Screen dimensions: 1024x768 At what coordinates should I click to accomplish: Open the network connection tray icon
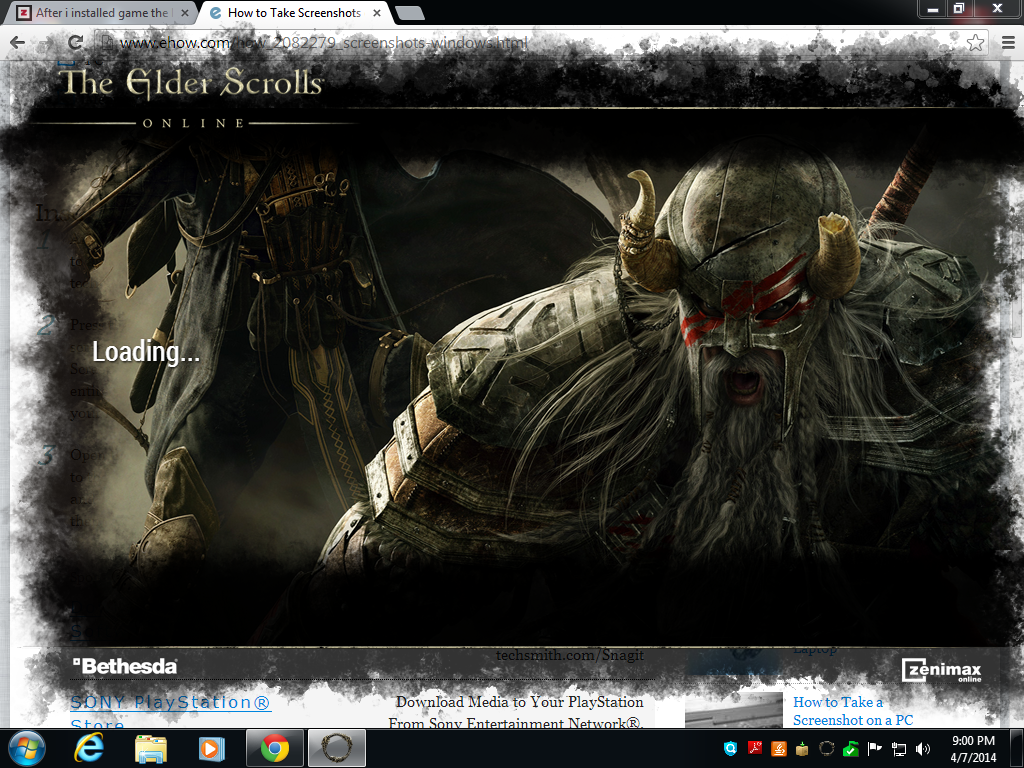[x=899, y=749]
